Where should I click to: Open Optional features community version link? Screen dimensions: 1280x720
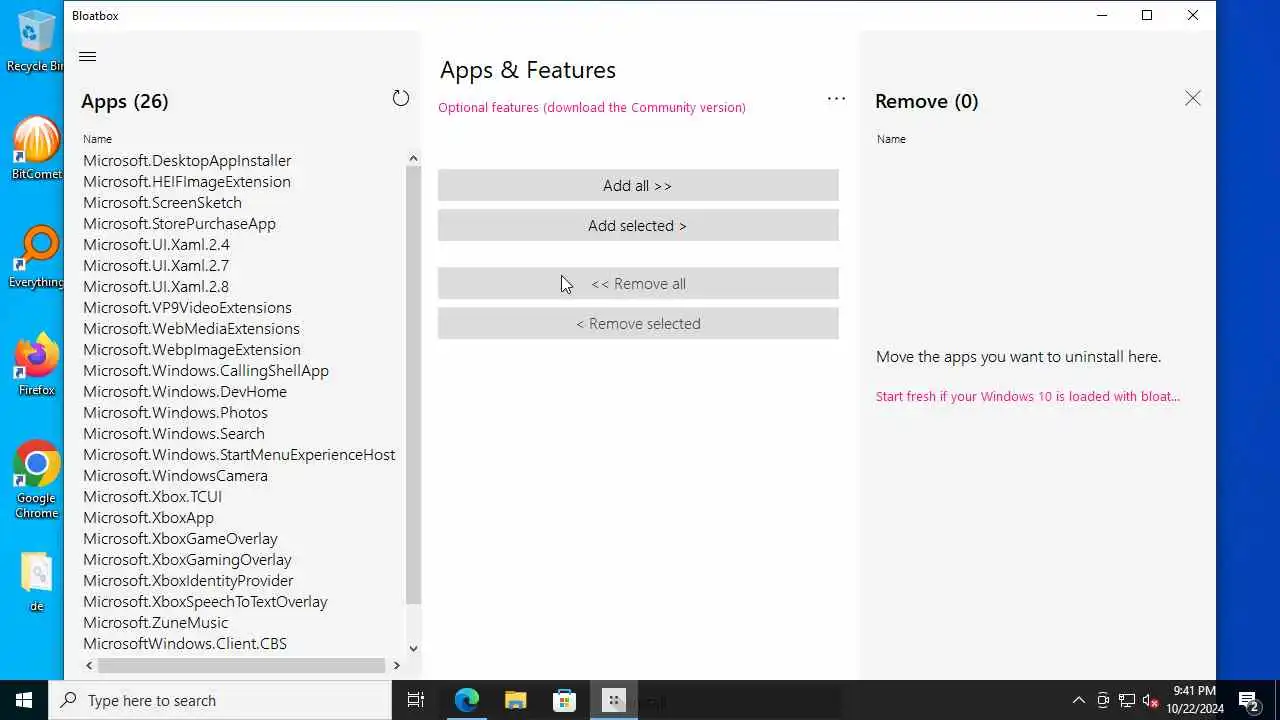592,107
